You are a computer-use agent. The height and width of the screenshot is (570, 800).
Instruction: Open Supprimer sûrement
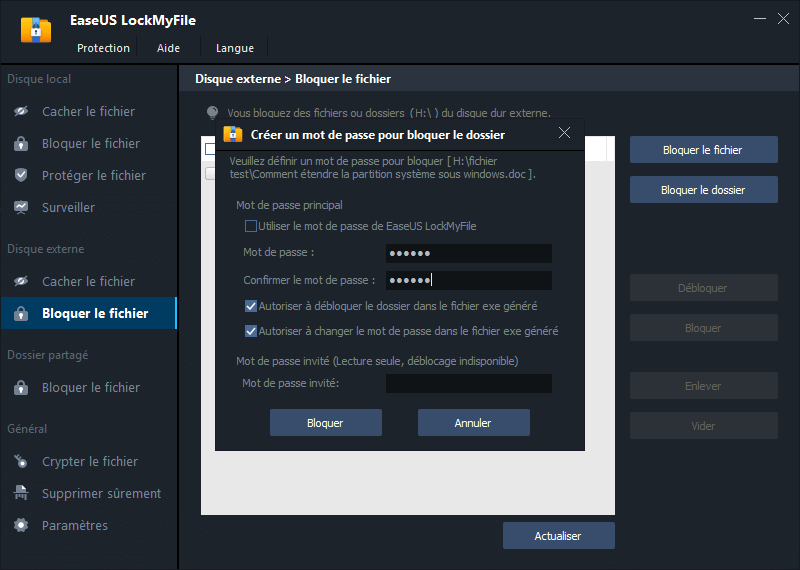pyautogui.click(x=89, y=493)
